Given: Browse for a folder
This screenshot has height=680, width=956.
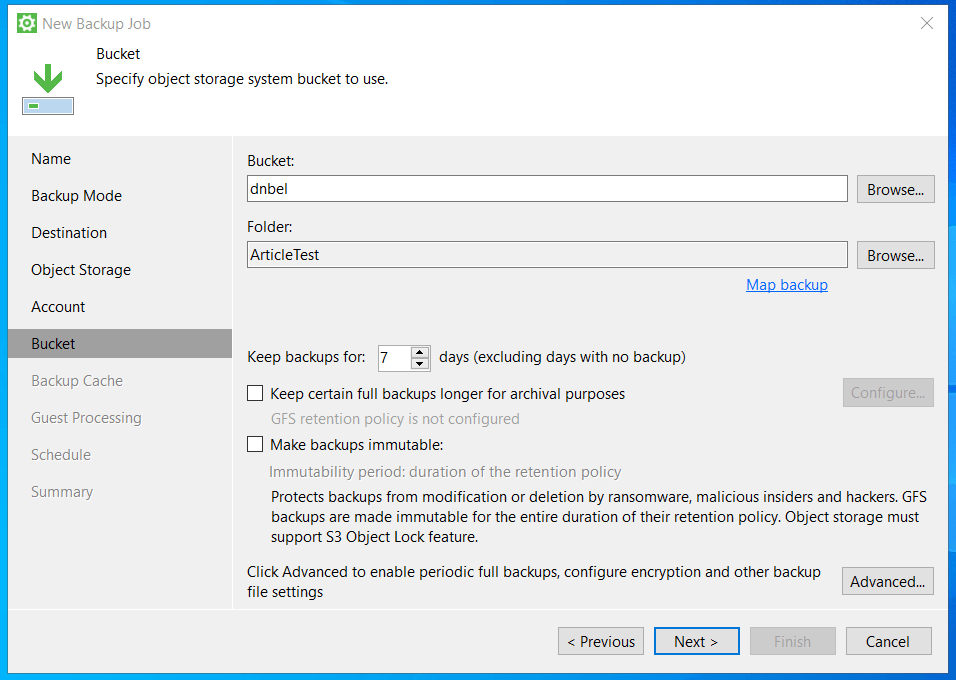Looking at the screenshot, I should (895, 255).
